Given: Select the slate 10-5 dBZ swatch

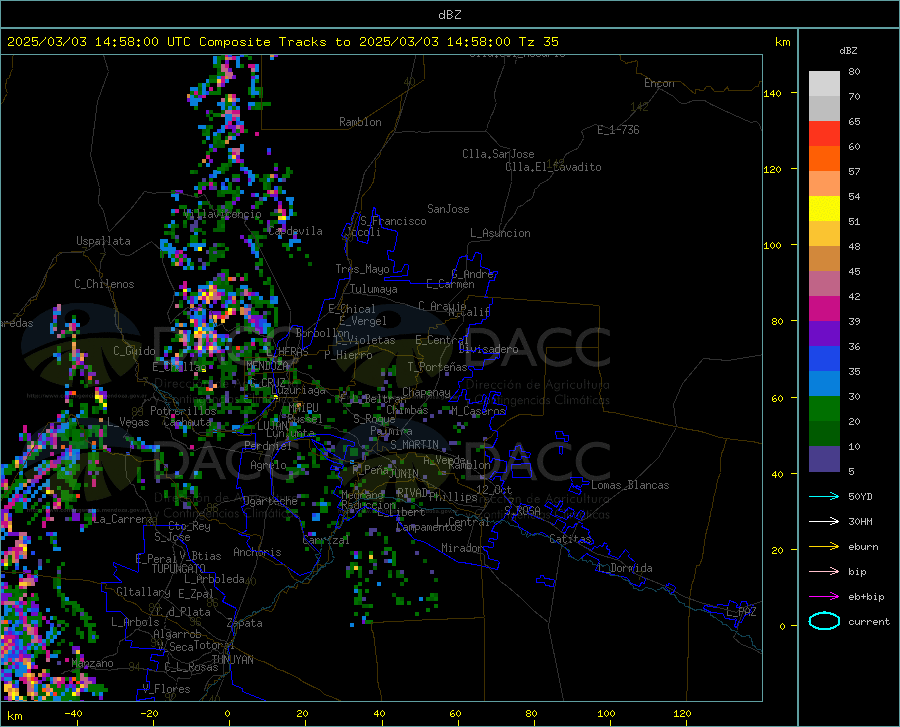Looking at the screenshot, I should (824, 459).
